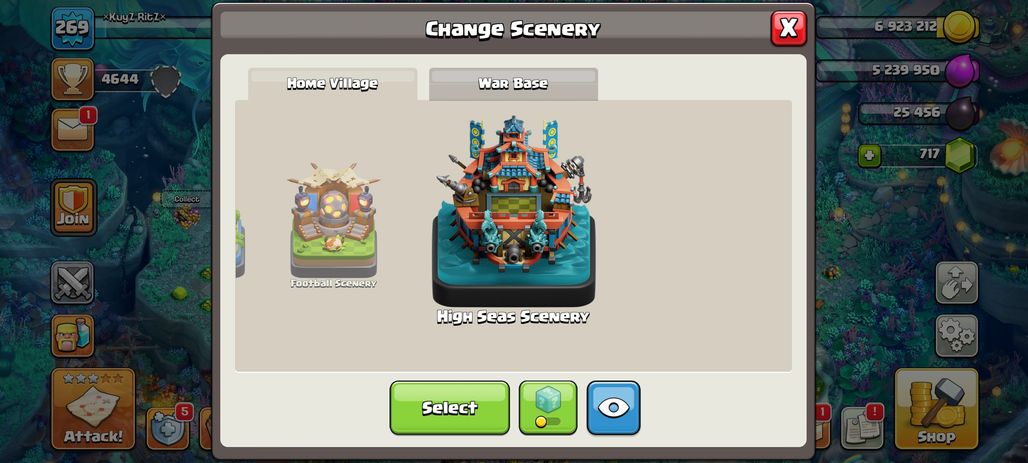Open the Shop with hammer icon
Image resolution: width=1028 pixels, height=463 pixels.
click(936, 408)
